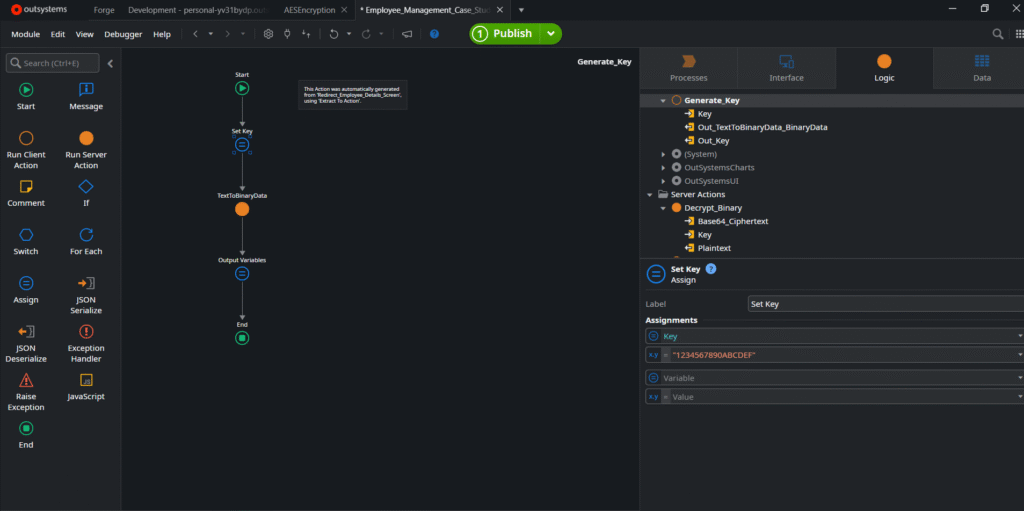This screenshot has height=511, width=1024.
Task: Select the Message tool in toolbox
Action: tap(86, 96)
